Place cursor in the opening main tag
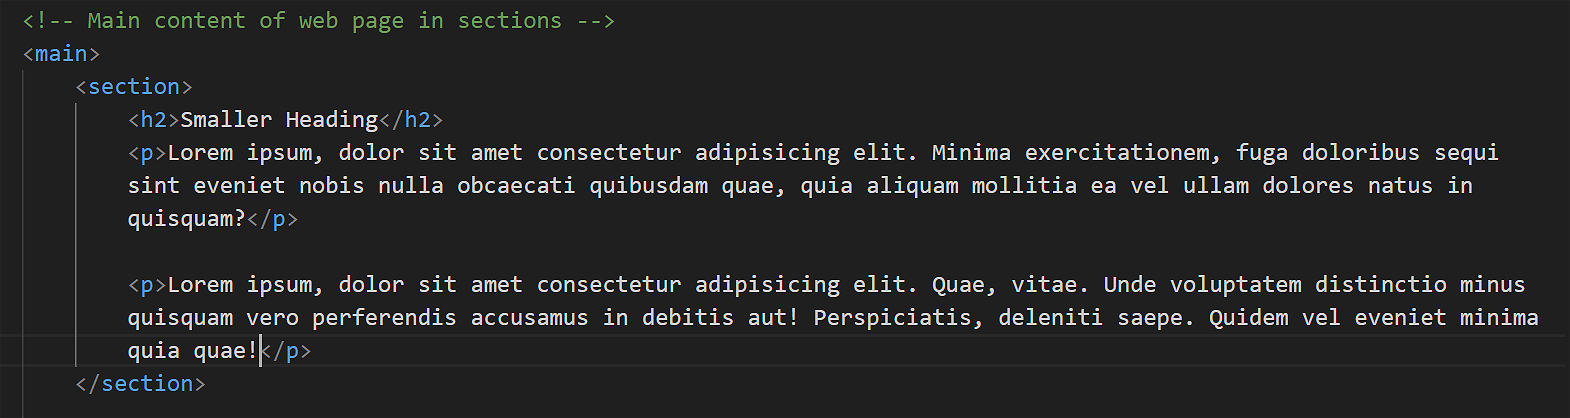This screenshot has width=1570, height=418. coord(60,54)
